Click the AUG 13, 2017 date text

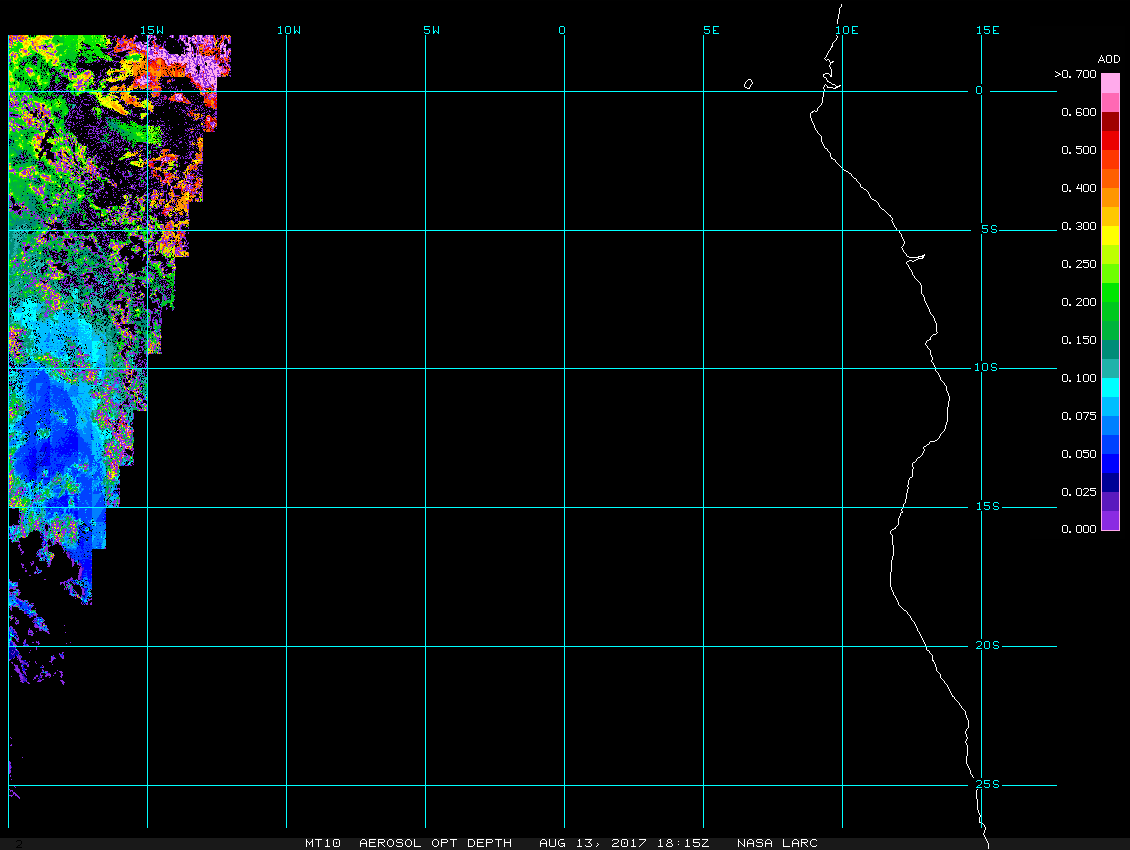coord(593,843)
